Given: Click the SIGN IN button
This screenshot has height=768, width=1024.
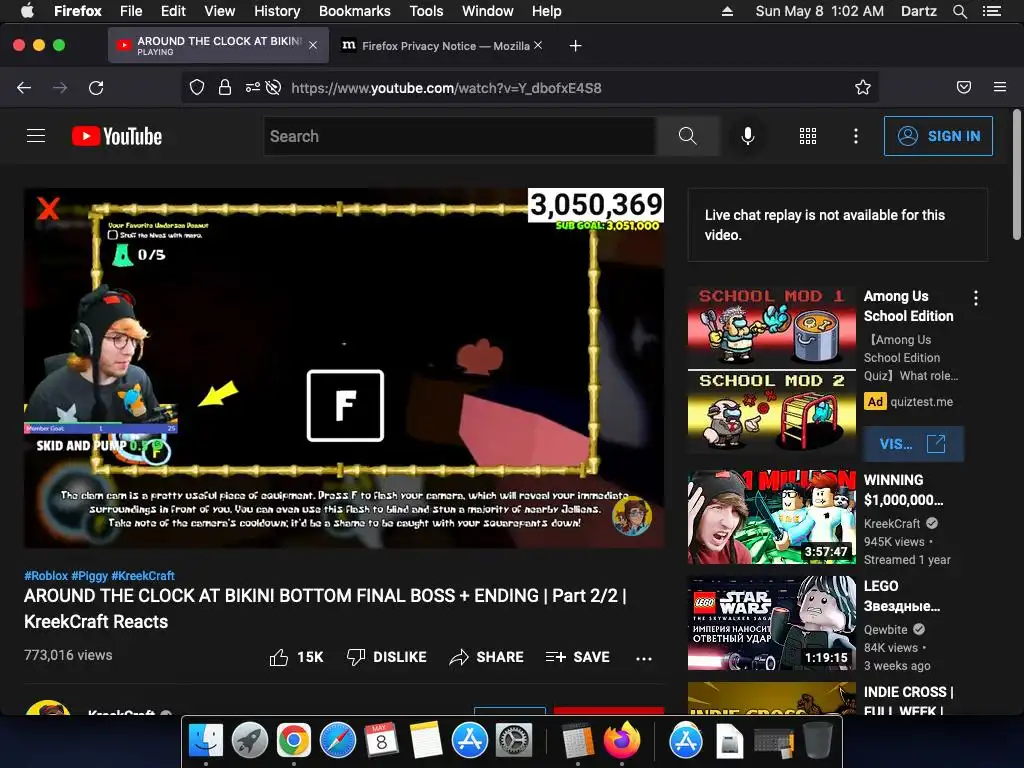Looking at the screenshot, I should point(938,136).
